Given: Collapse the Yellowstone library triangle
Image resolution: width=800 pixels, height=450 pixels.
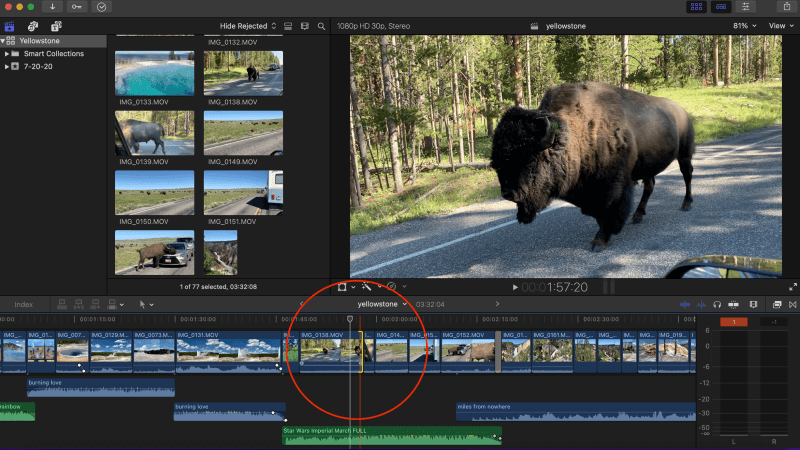Looking at the screenshot, I should [3, 41].
